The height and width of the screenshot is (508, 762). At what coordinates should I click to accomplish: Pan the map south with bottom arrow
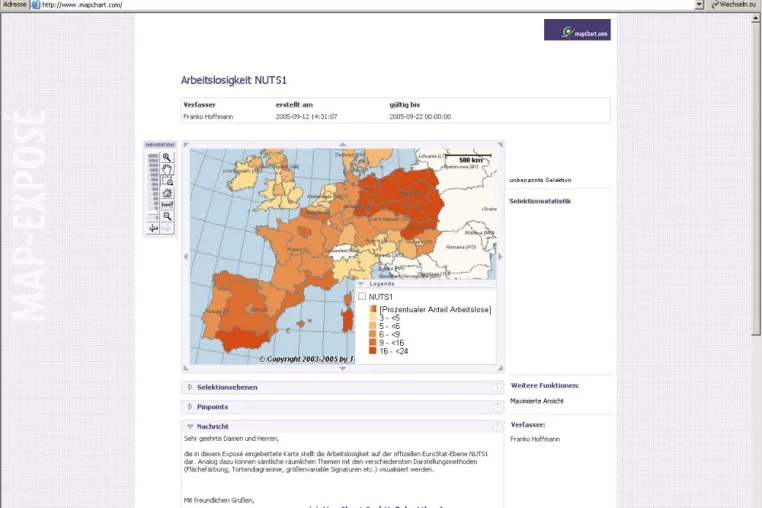(343, 368)
